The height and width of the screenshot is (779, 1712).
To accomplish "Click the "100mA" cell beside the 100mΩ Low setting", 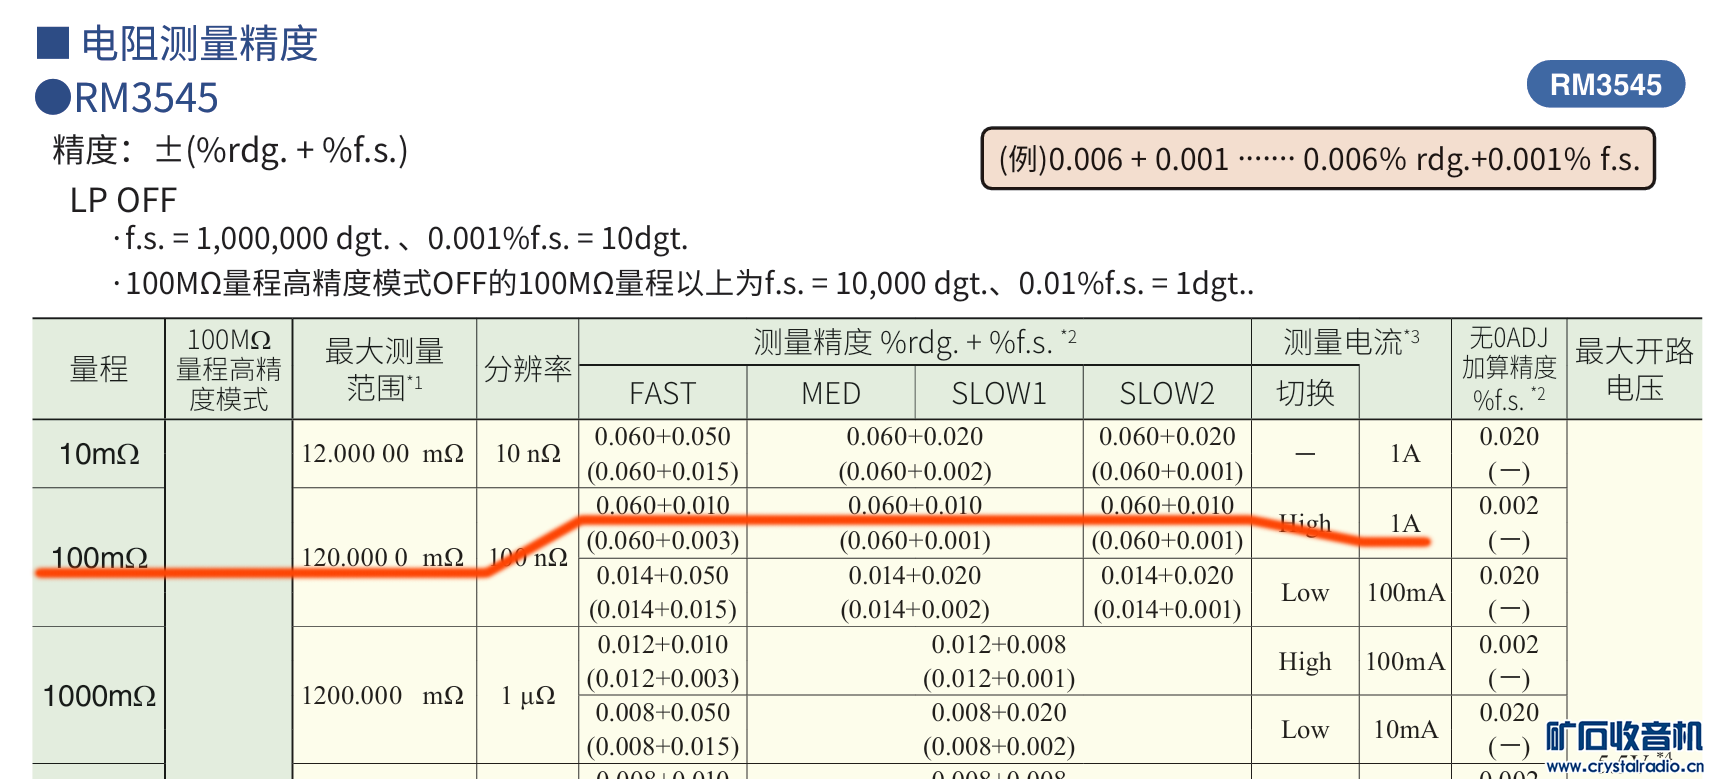I will 1405,592.
